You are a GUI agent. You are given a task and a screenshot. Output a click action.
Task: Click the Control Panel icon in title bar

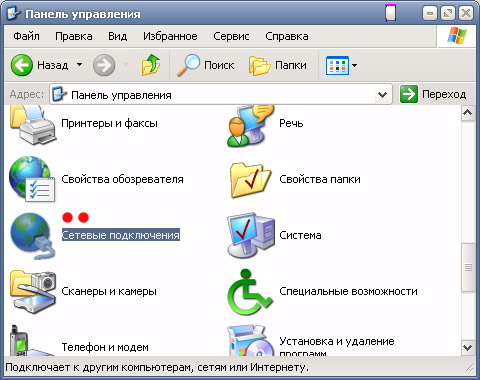[14, 14]
